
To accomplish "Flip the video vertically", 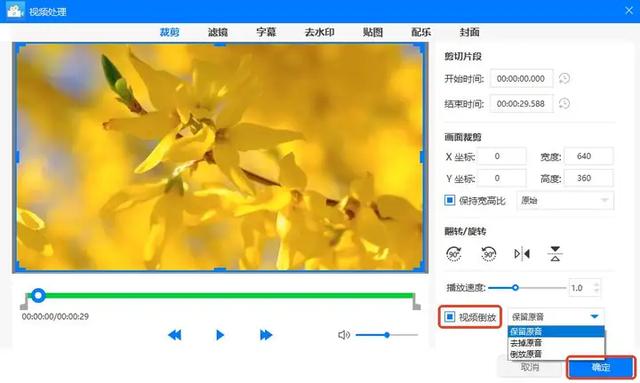I will point(555,254).
